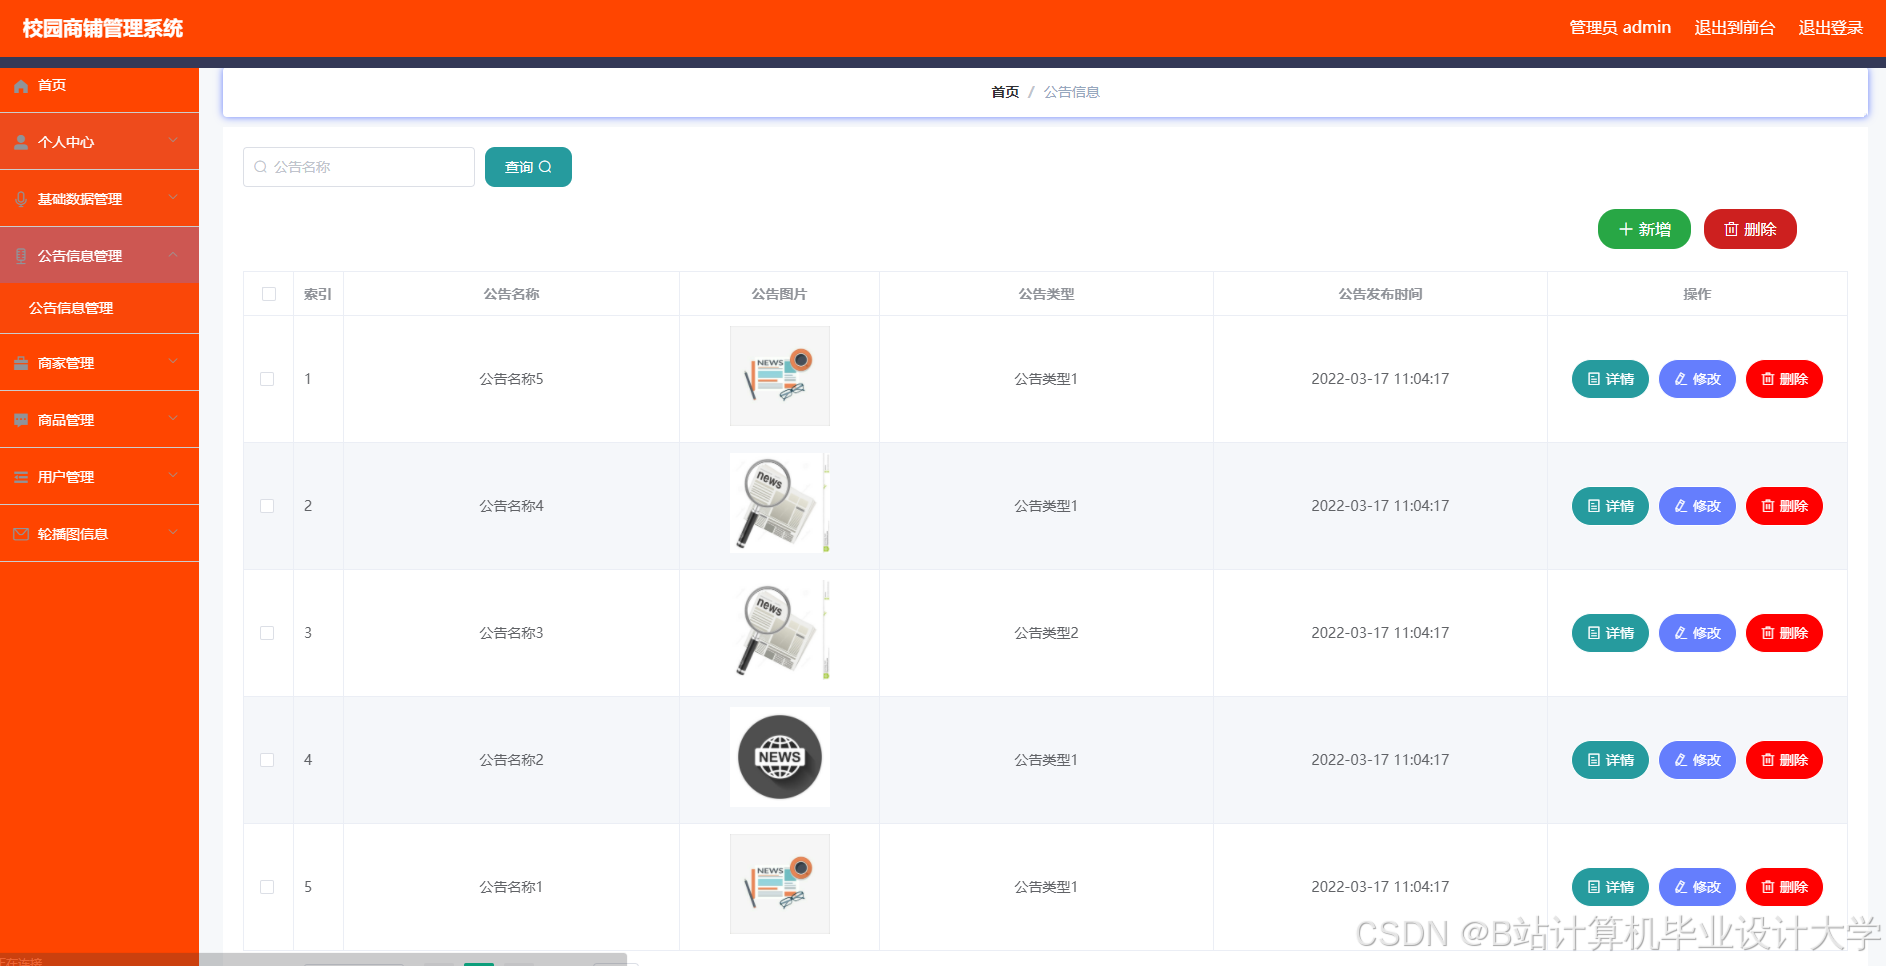
Task: Expand the 基础数据管理 menu chevron
Action: coord(173,198)
